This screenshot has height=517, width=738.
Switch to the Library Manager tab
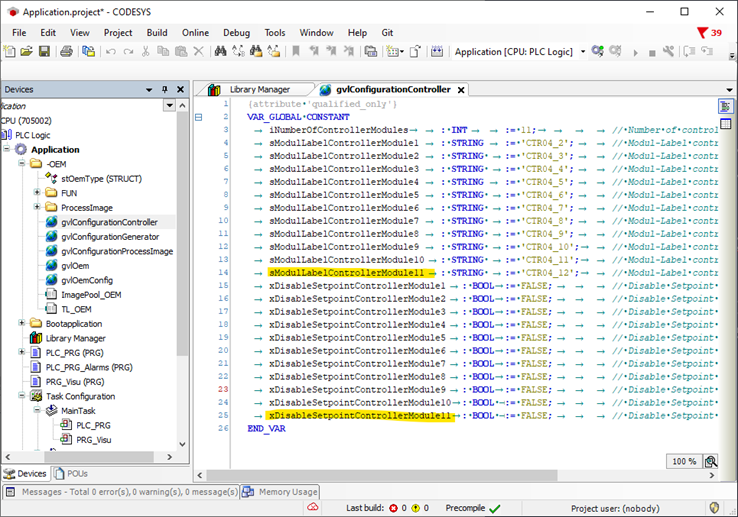pos(257,89)
